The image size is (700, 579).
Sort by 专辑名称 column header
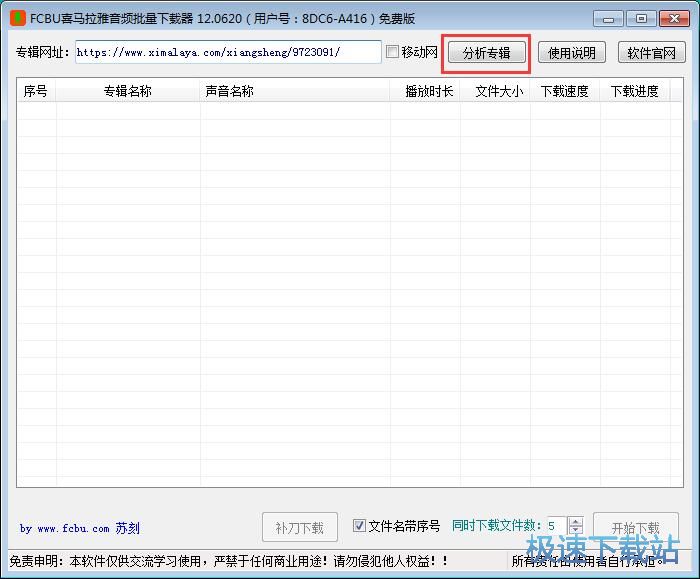pyautogui.click(x=128, y=91)
